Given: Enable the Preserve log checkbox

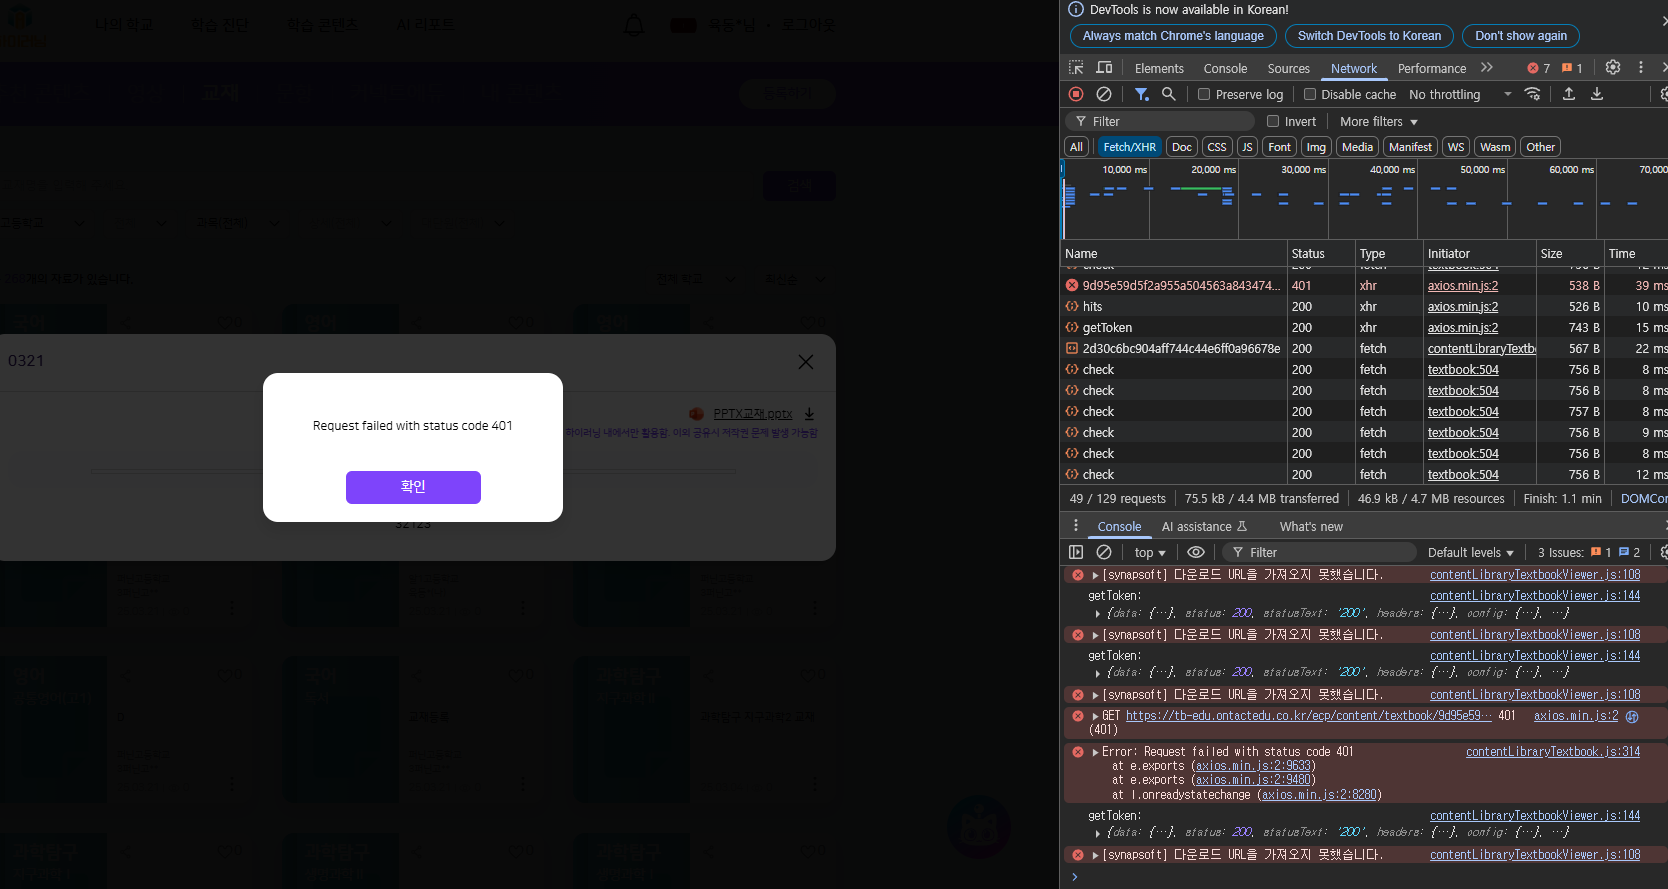Looking at the screenshot, I should tap(1204, 94).
